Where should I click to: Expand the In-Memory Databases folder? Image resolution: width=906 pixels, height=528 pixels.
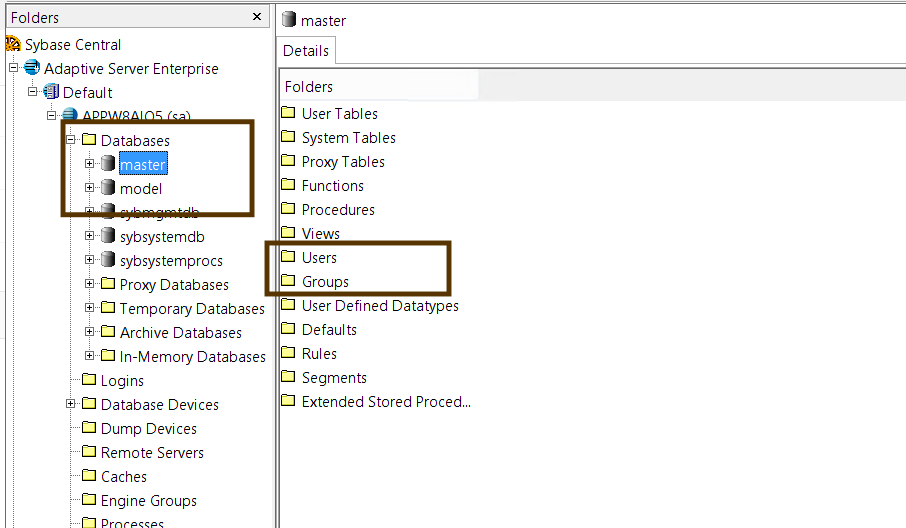tap(90, 355)
